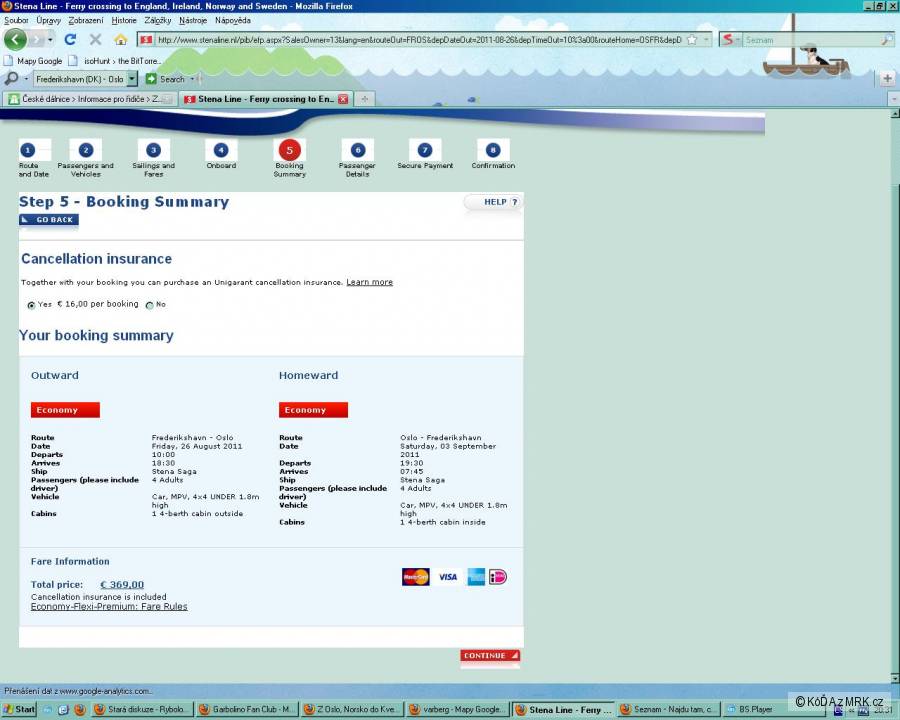Click the Seznam search engine icon
This screenshot has height=720, width=900.
[728, 40]
